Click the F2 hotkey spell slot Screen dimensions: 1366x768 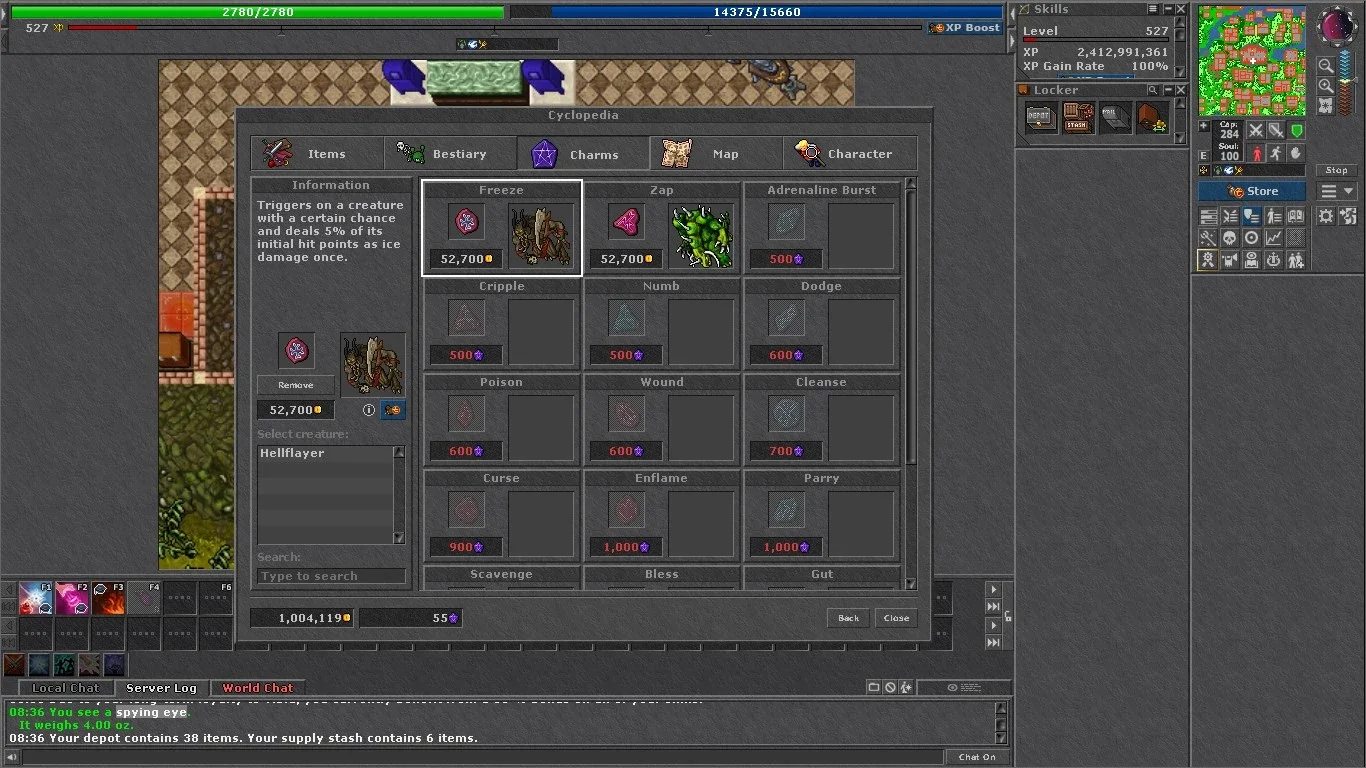[x=73, y=598]
